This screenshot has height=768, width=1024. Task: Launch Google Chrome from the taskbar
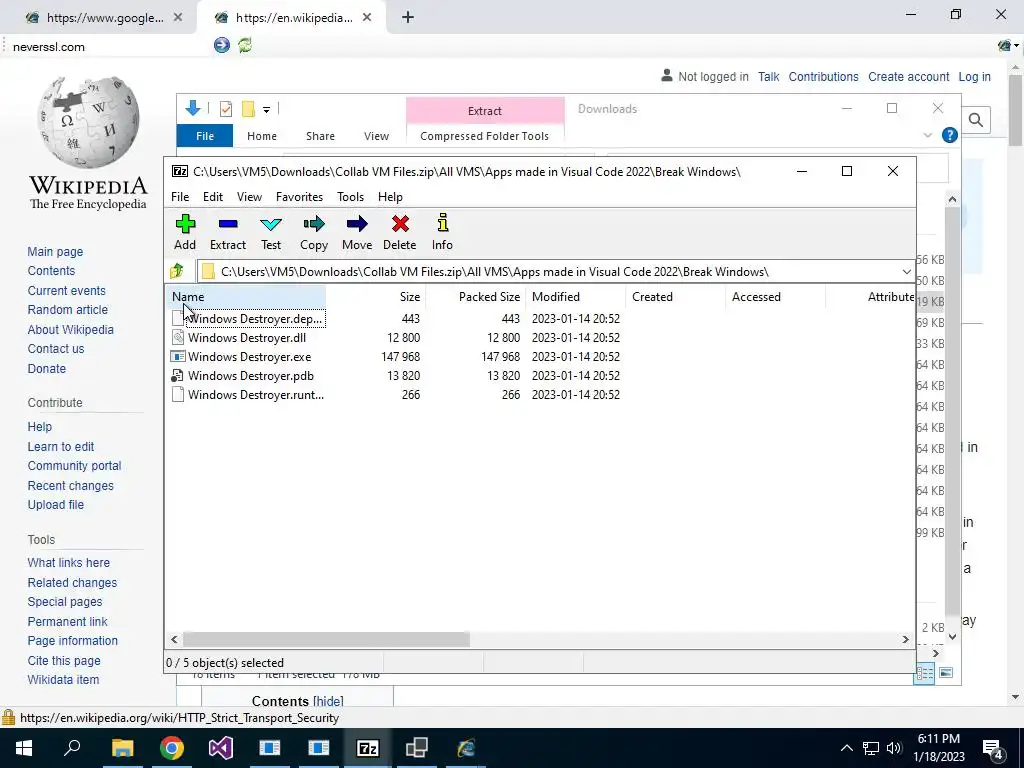click(x=172, y=748)
